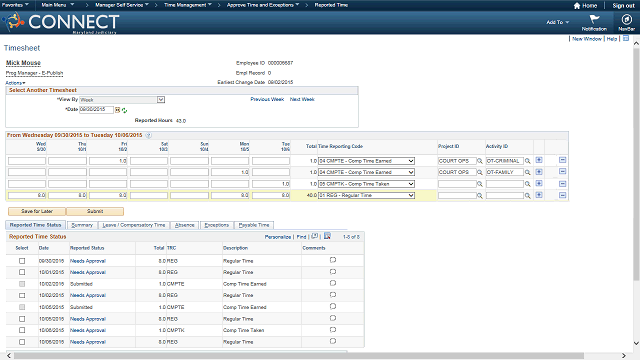The image size is (640, 360).
Task: Switch to the Absence tab
Action: pos(184,225)
